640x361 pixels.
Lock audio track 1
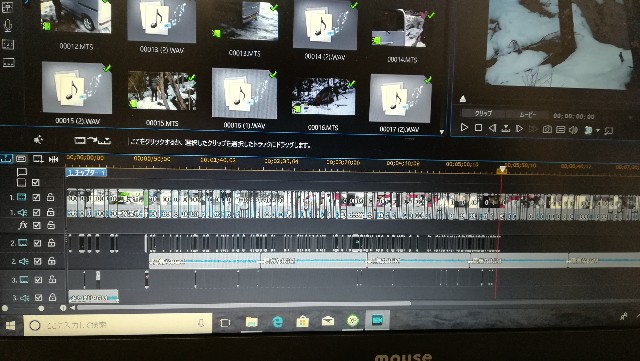click(x=51, y=212)
